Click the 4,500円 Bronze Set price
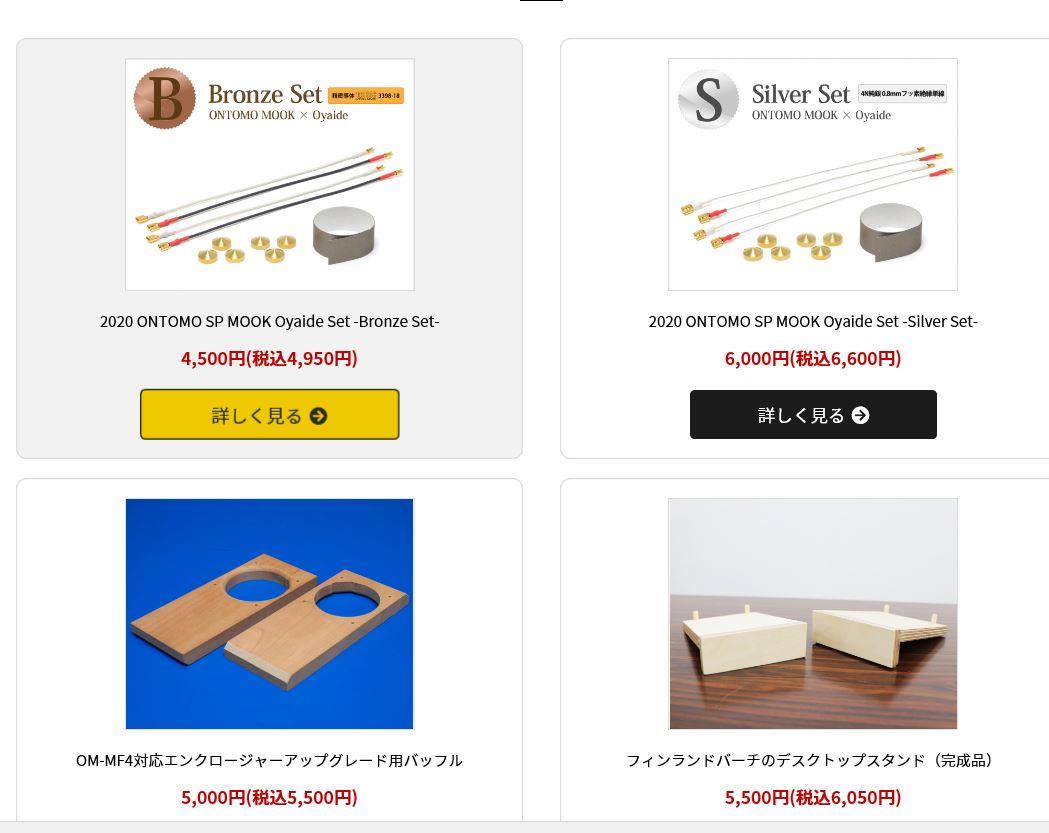The image size is (1049, 833). tap(270, 359)
